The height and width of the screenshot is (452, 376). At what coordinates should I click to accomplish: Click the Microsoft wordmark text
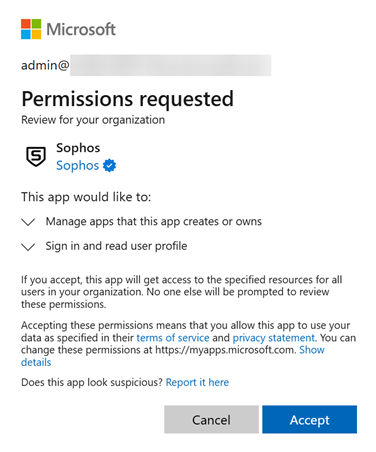pyautogui.click(x=81, y=29)
